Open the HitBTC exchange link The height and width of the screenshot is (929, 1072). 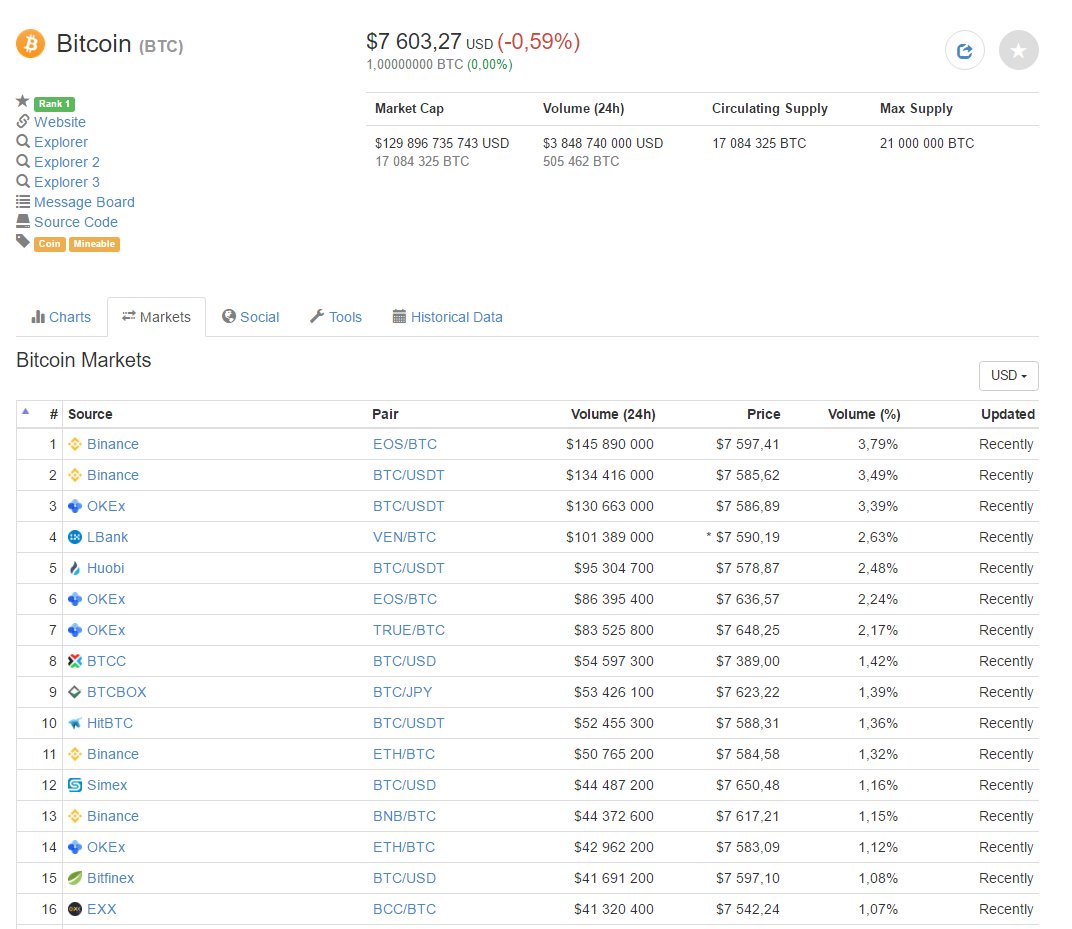tap(109, 723)
